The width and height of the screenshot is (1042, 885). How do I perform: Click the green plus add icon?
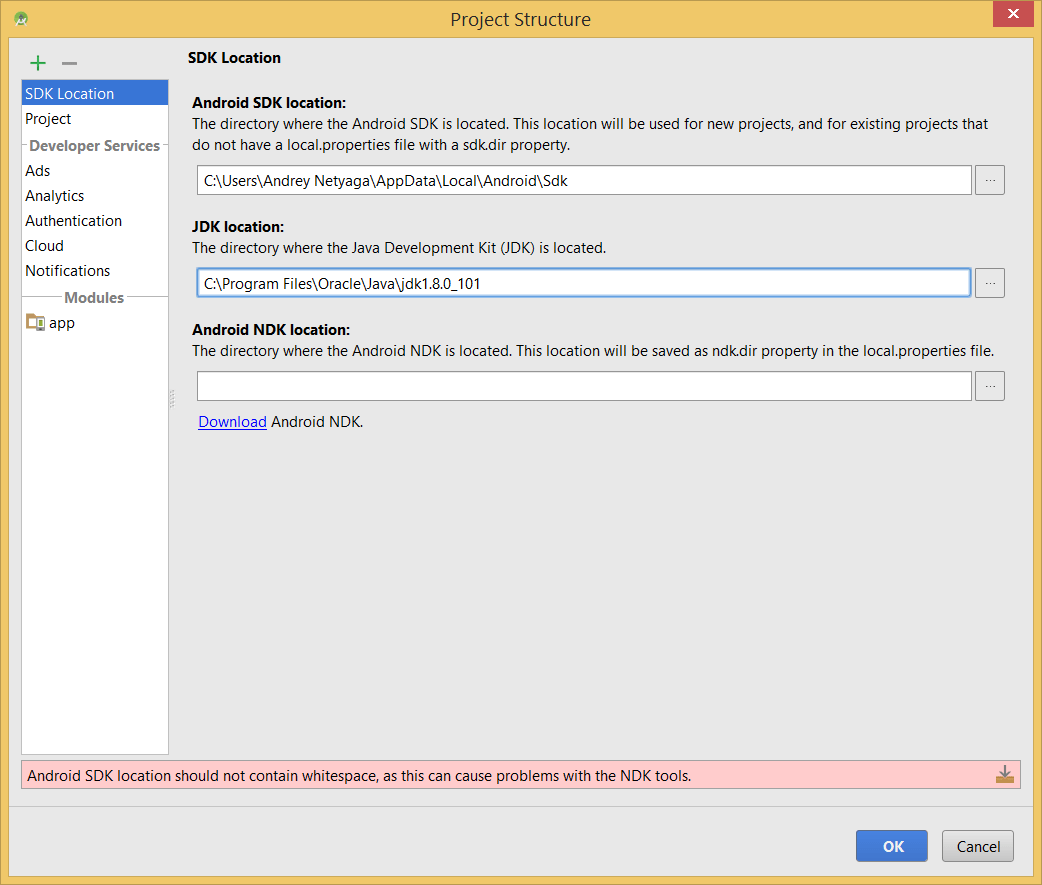[38, 63]
